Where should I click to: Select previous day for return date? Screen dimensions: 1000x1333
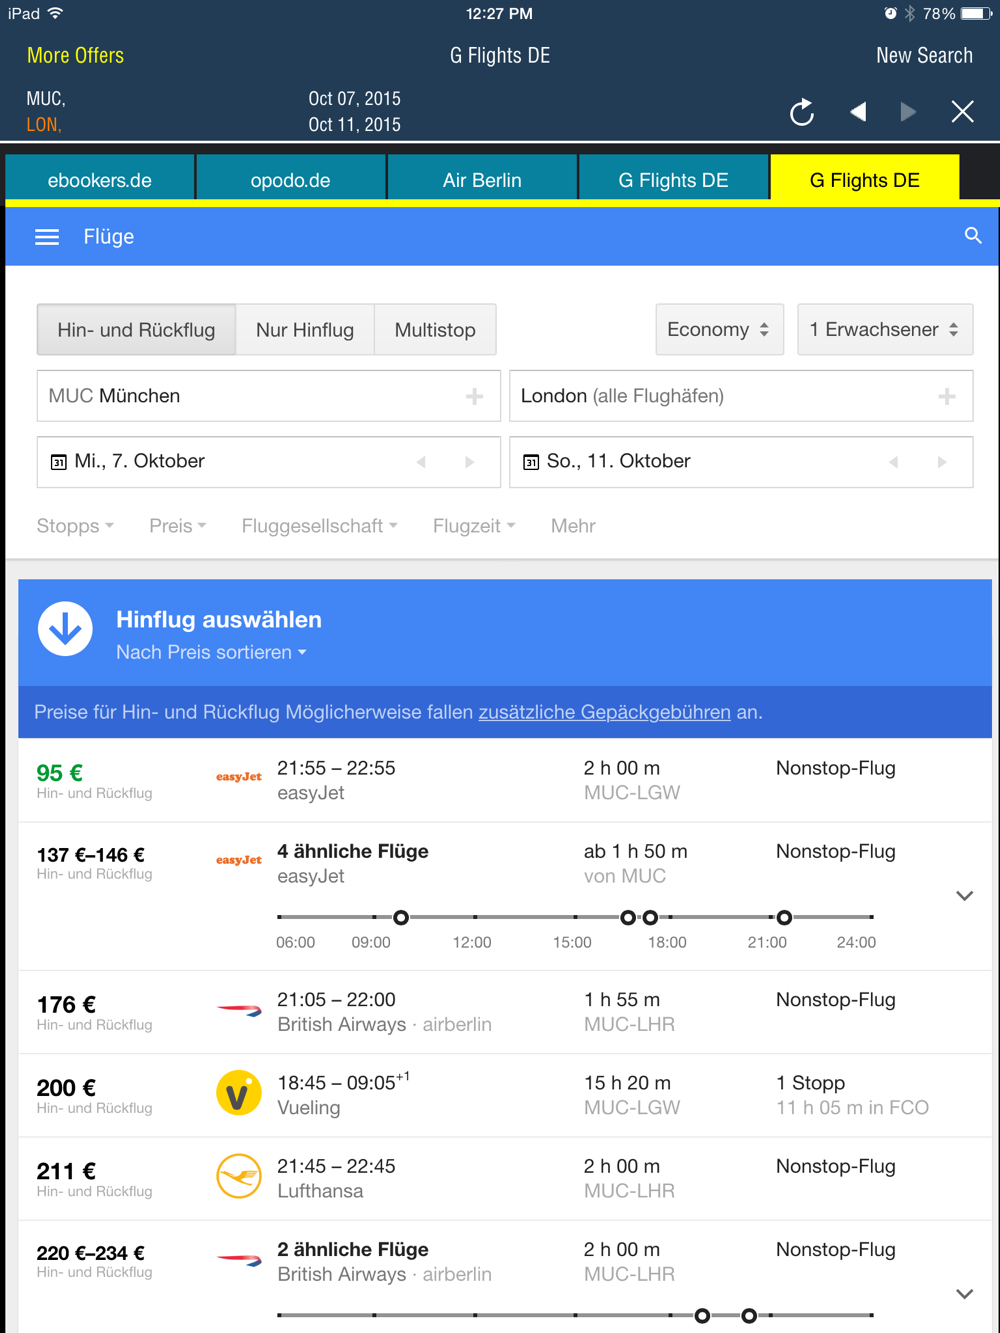(893, 462)
